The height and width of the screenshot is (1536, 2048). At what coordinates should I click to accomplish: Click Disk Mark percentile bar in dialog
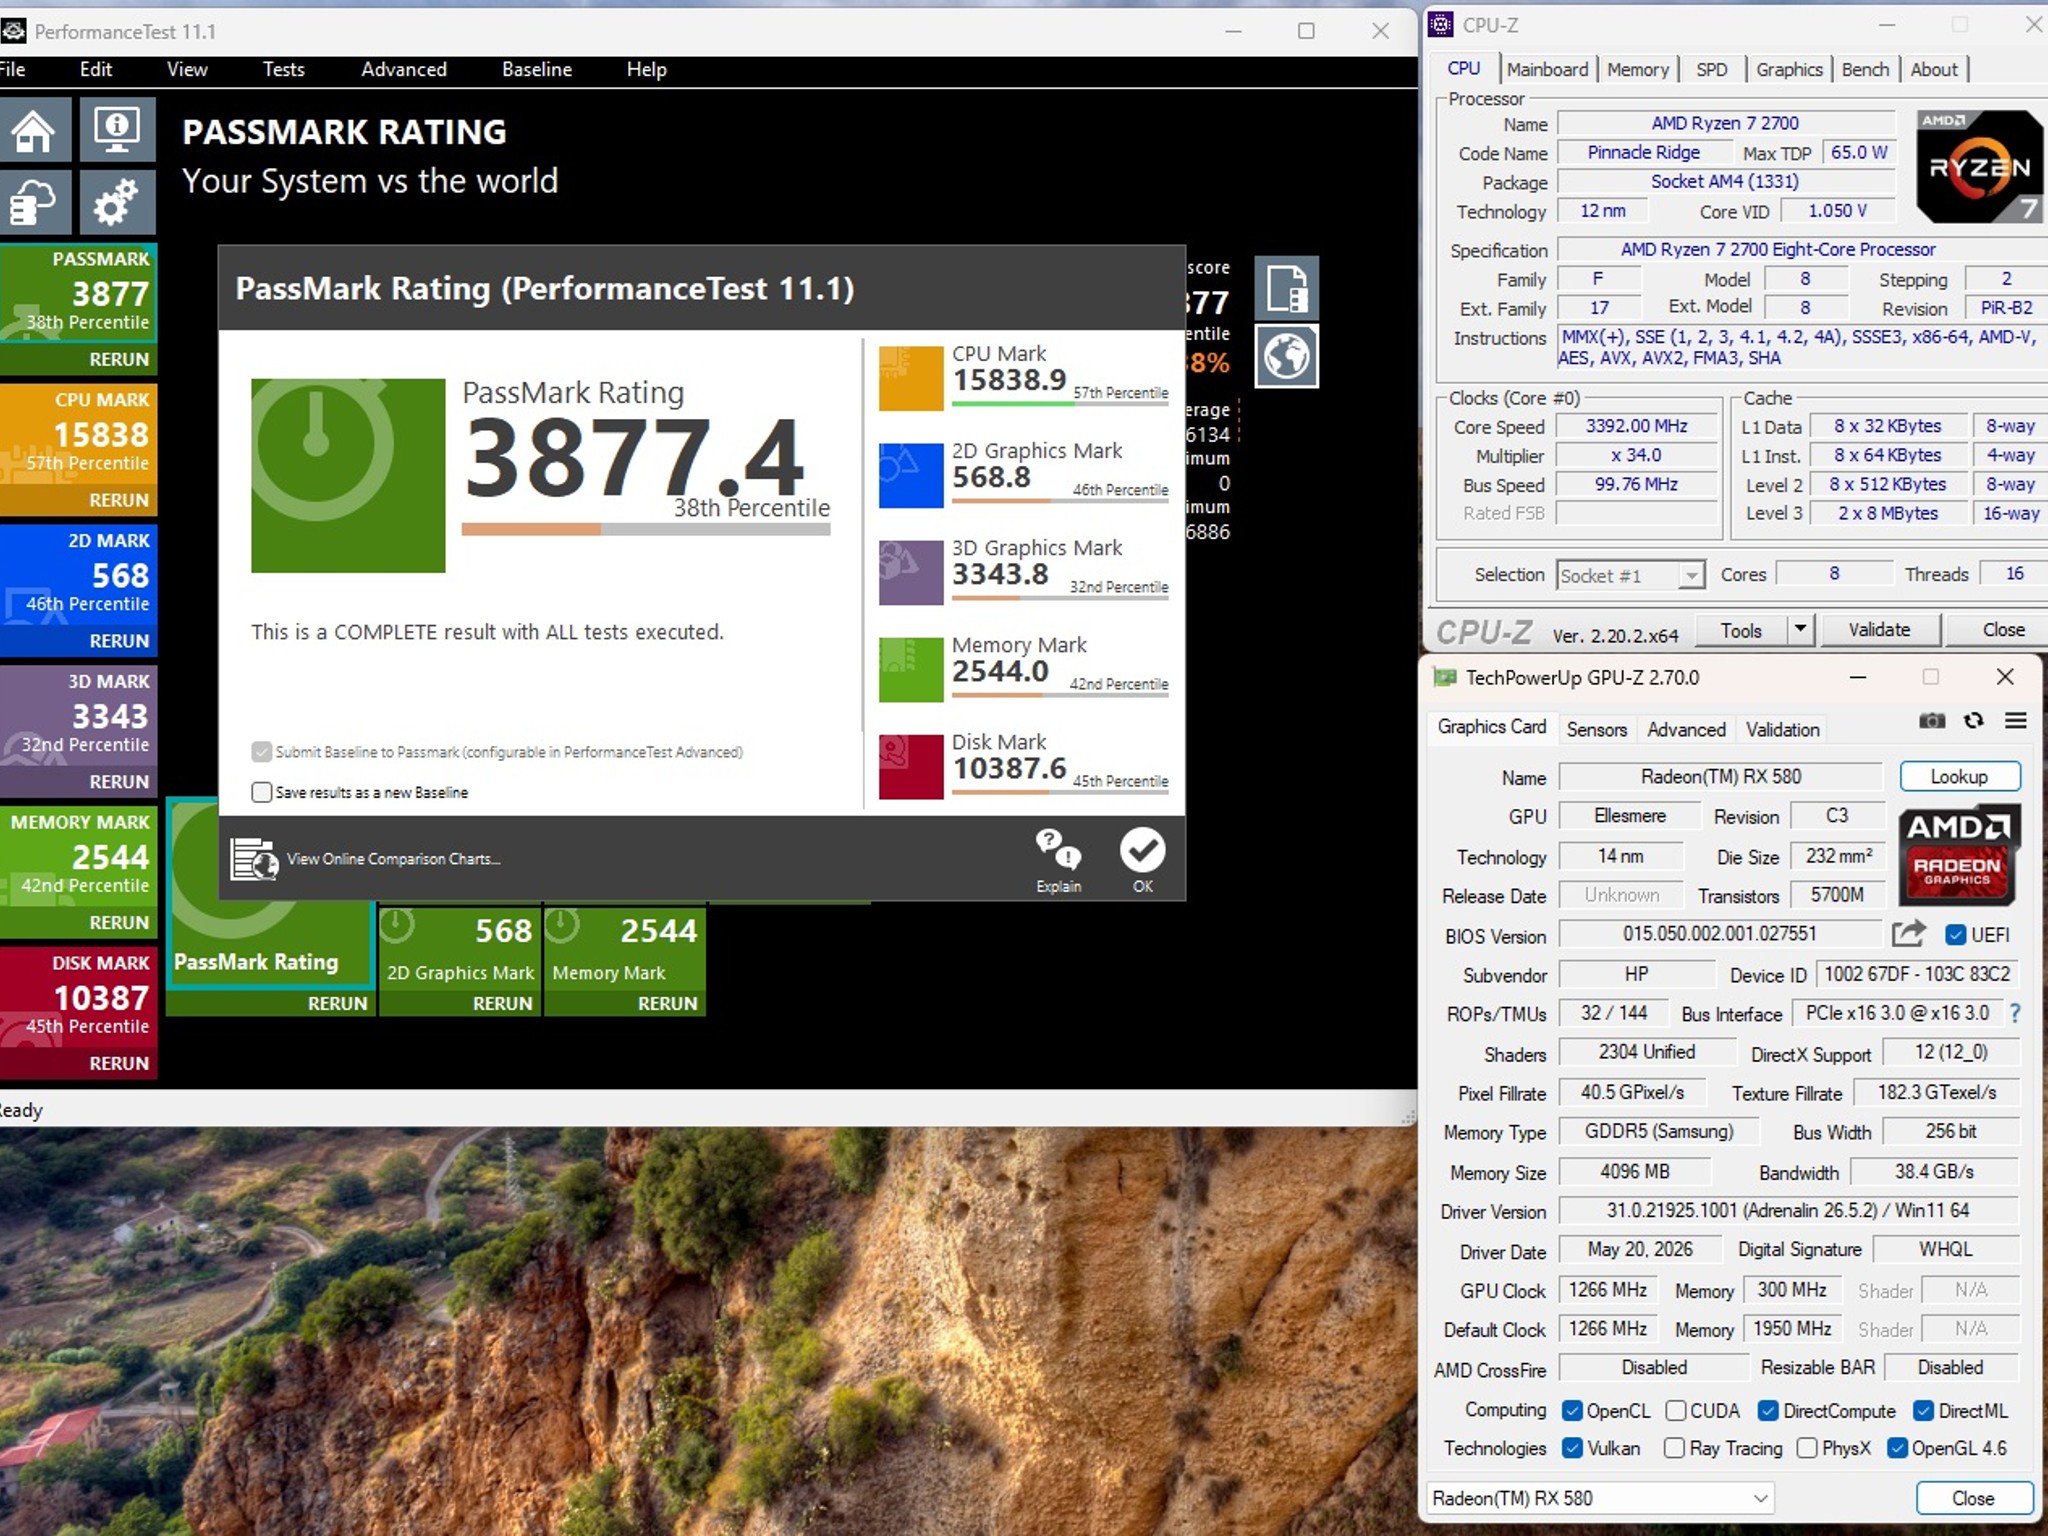pyautogui.click(x=1060, y=792)
